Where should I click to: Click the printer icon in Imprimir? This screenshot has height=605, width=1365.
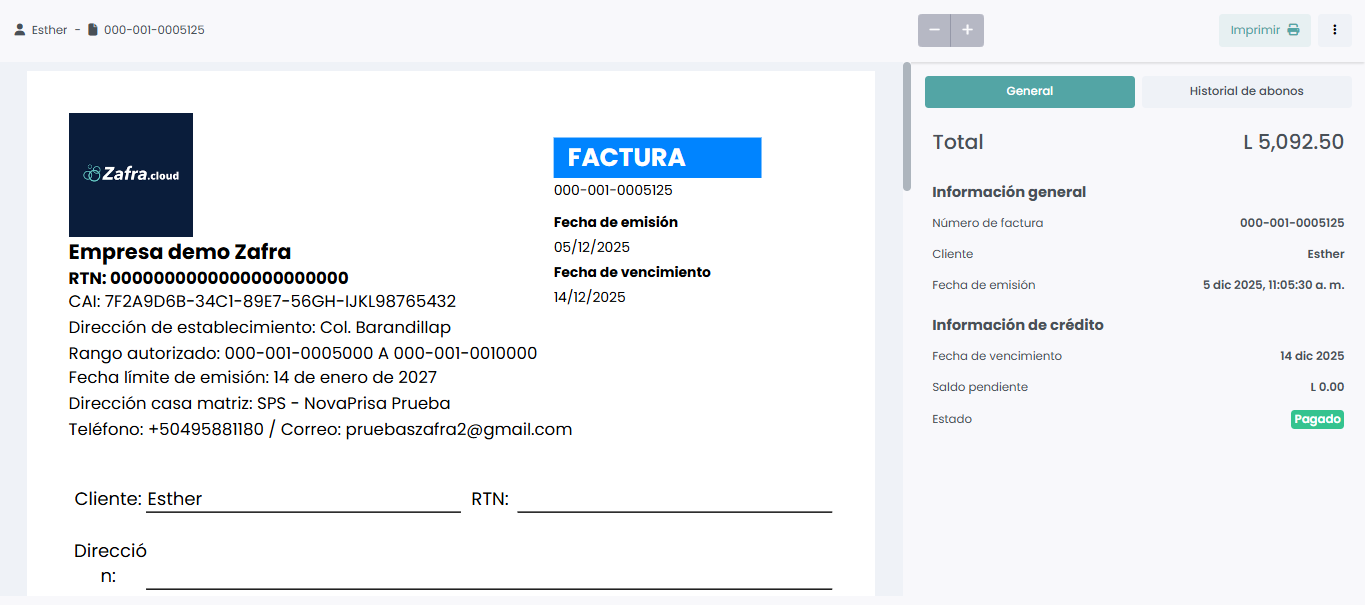click(x=1293, y=30)
